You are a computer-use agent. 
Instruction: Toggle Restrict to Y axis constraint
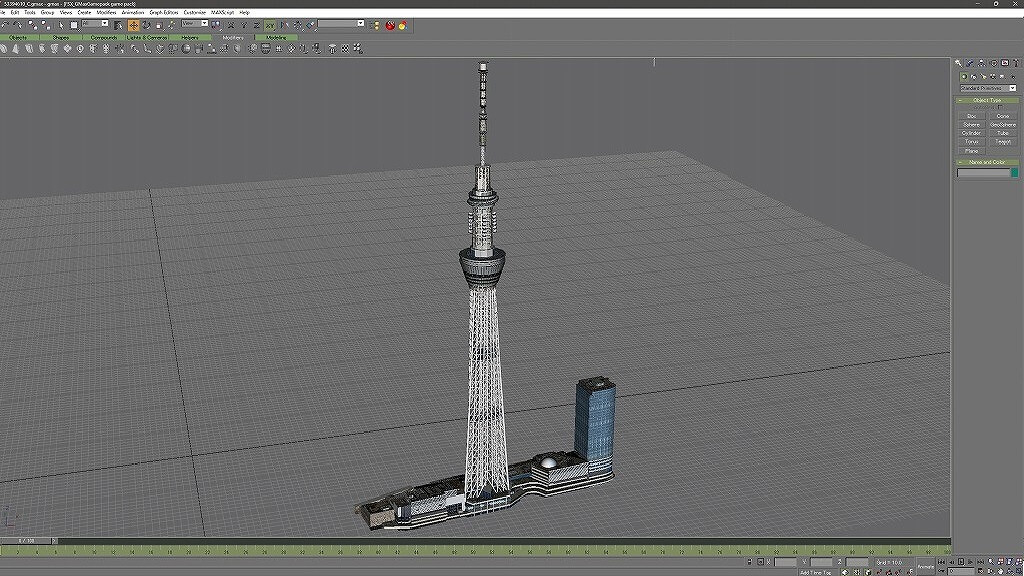click(244, 25)
